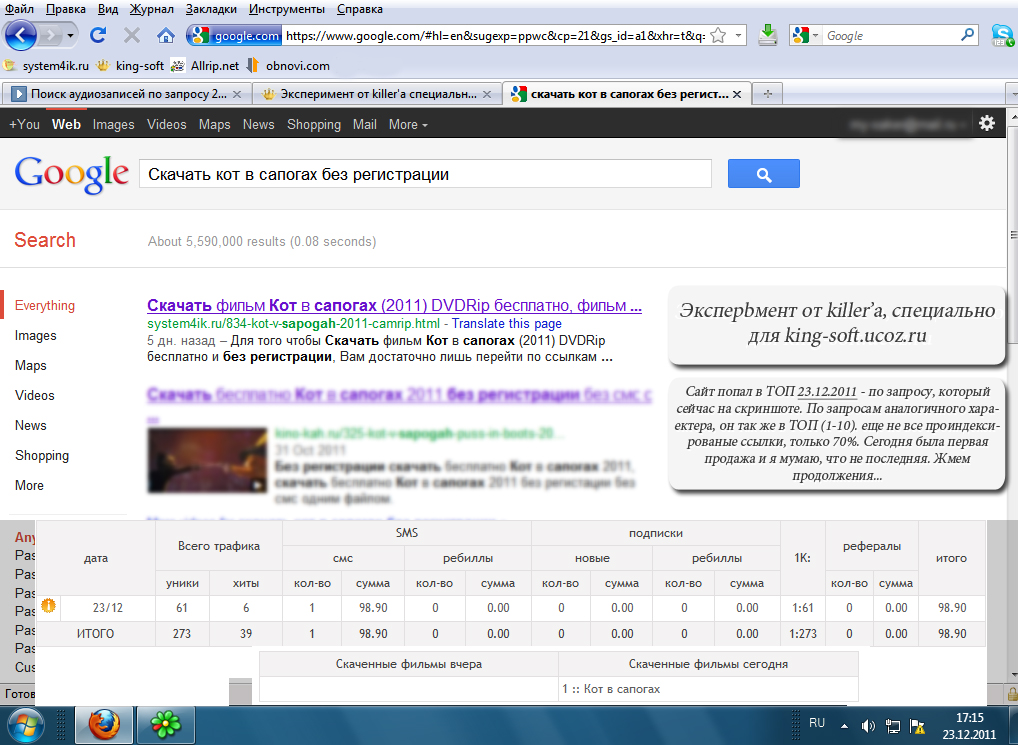The image size is (1018, 745).
Task: Open Videos in the Google top bar
Action: [166, 124]
